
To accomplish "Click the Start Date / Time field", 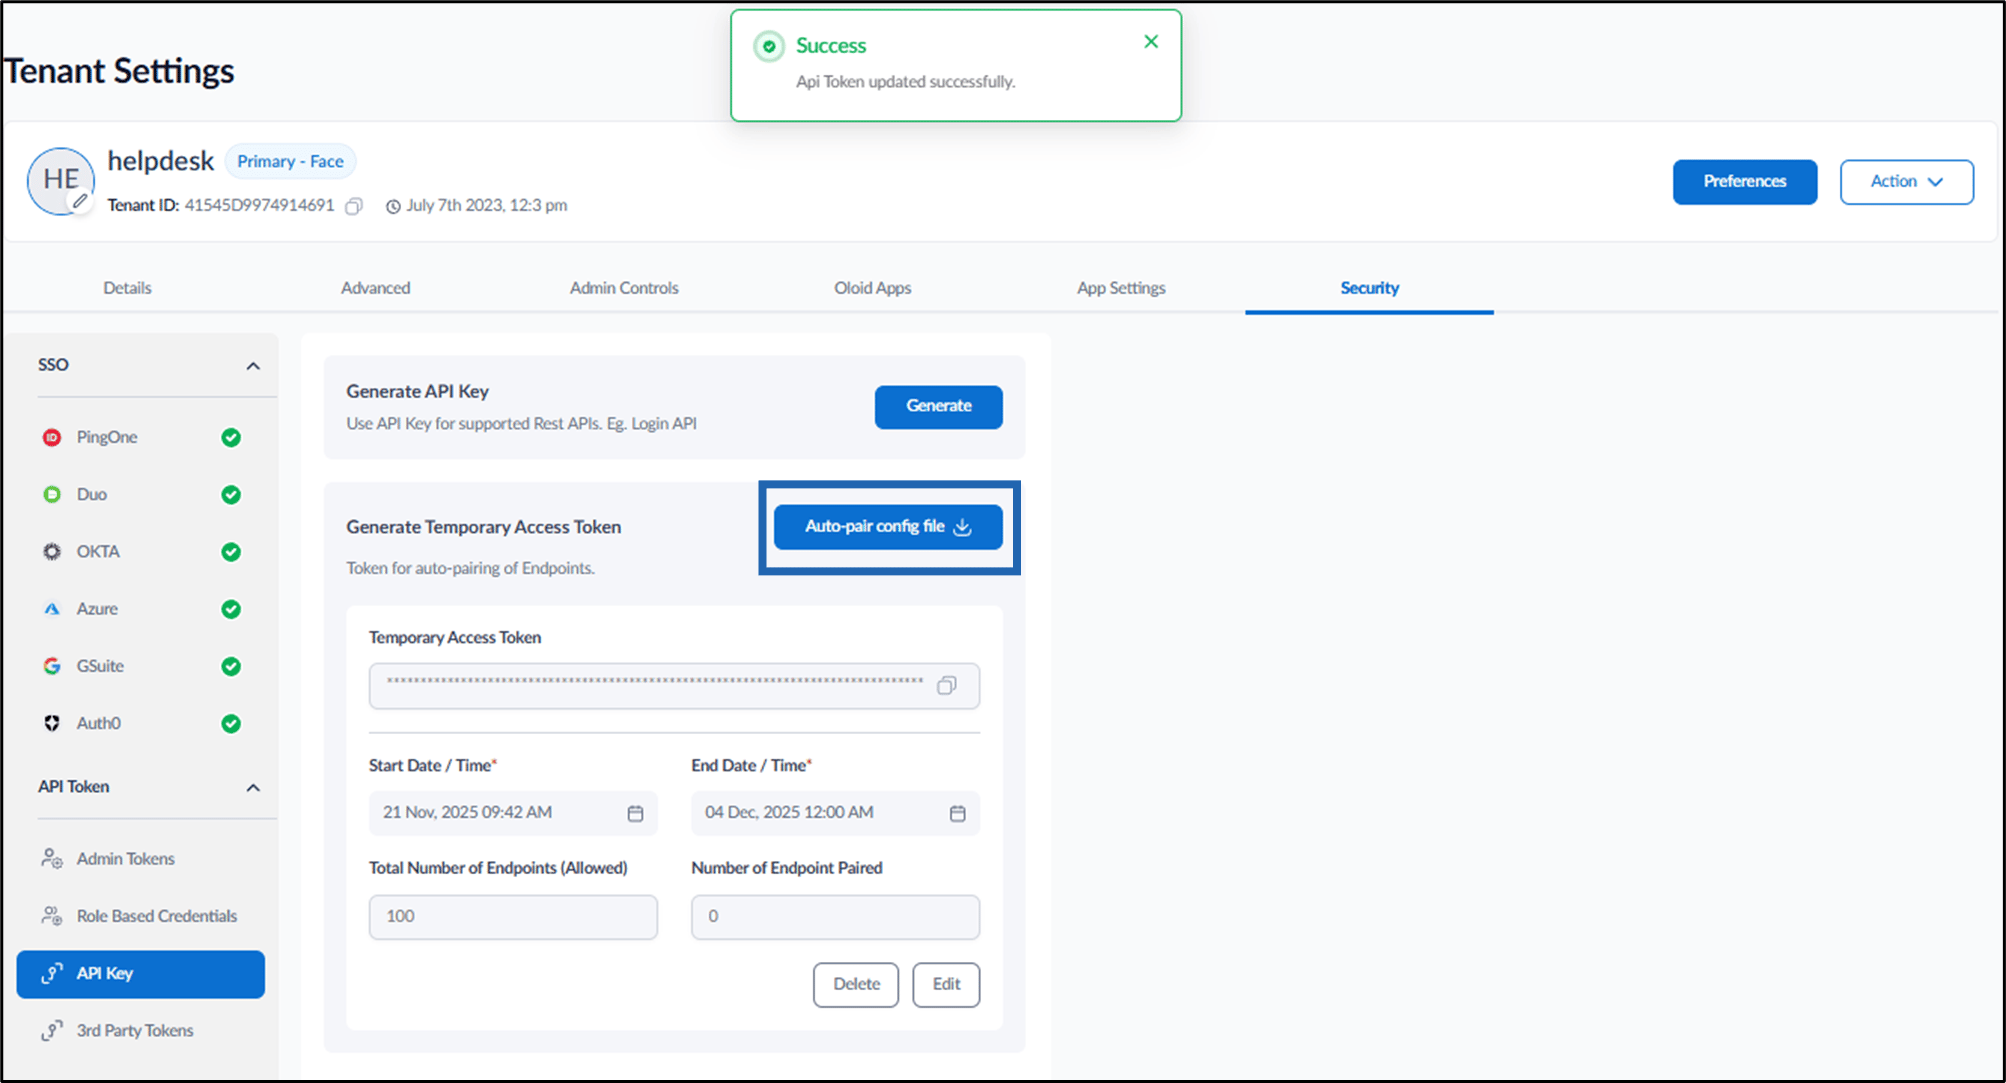I will [513, 813].
